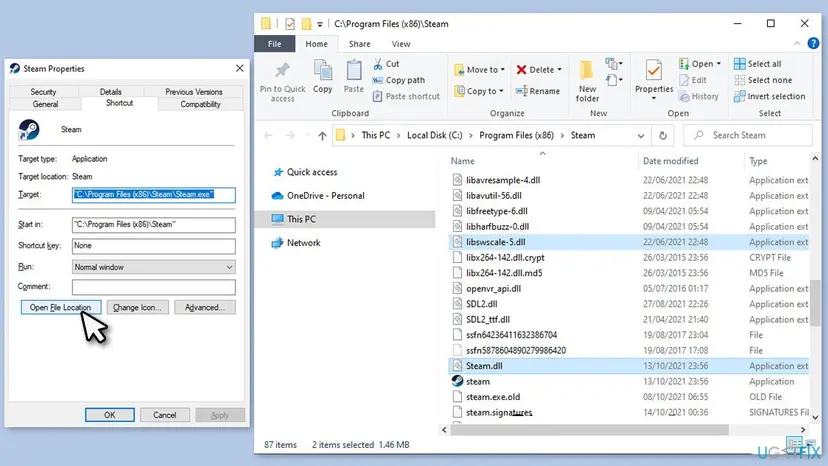828x466 pixels.
Task: Click the Search Steam box
Action: point(748,136)
